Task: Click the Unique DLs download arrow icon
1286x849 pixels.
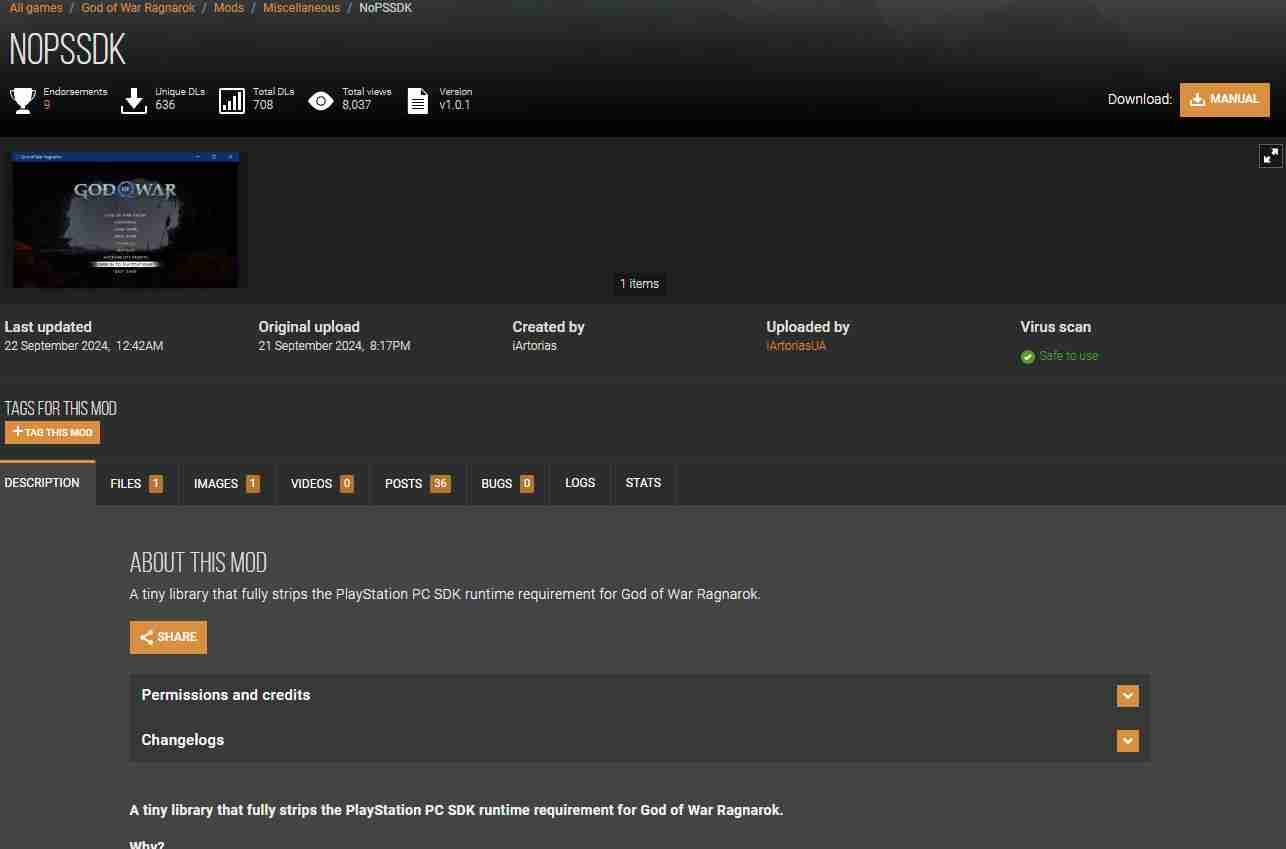Action: (134, 100)
